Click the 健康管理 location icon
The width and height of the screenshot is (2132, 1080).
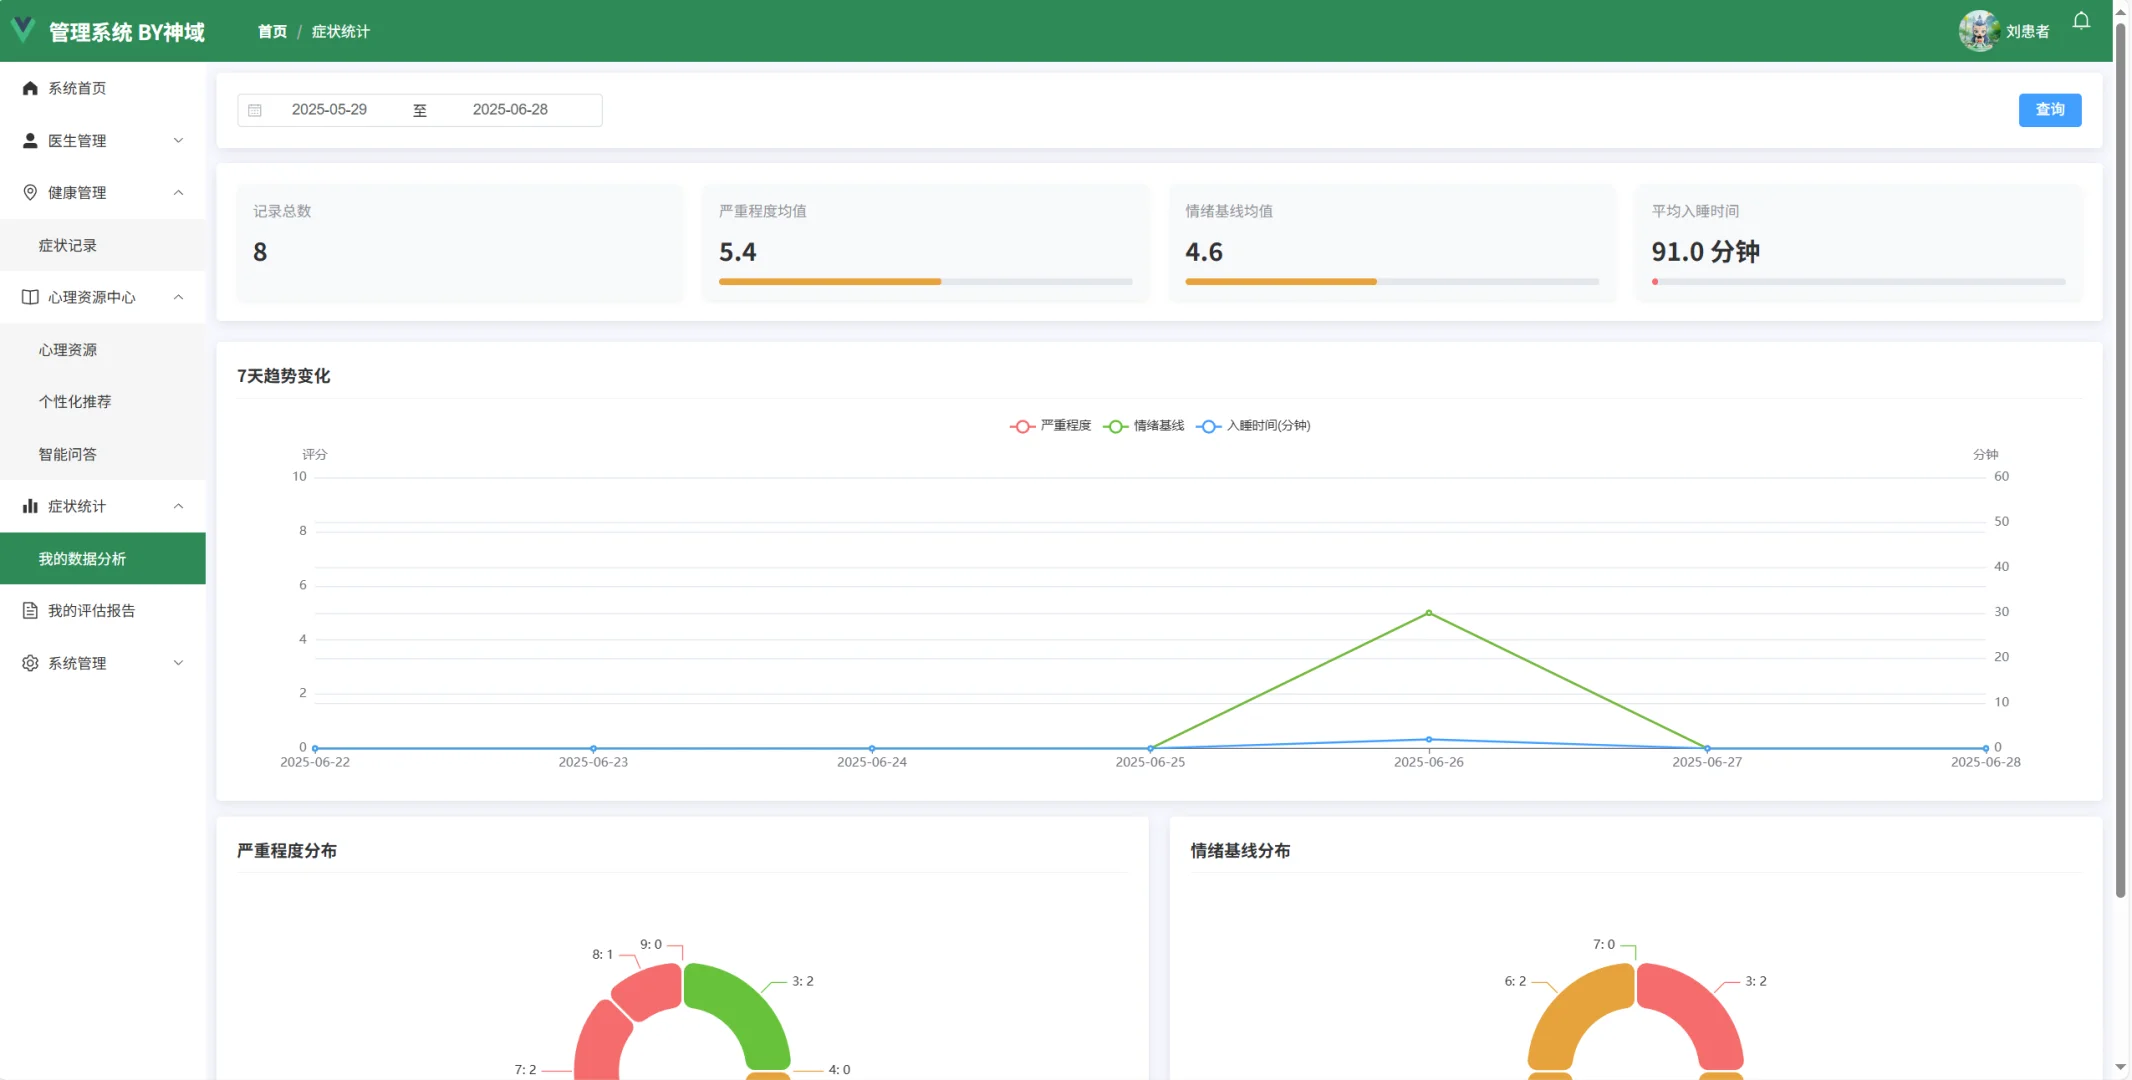(x=30, y=192)
